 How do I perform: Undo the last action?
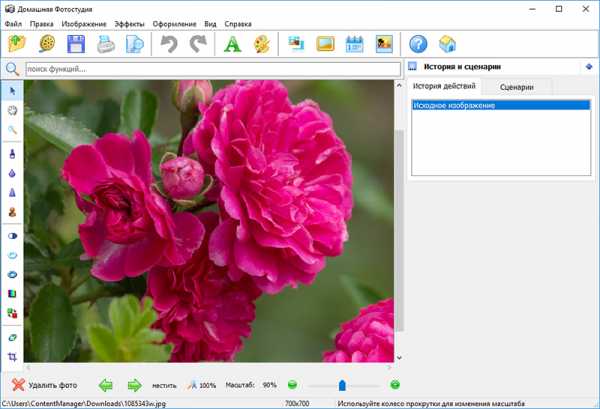(168, 44)
